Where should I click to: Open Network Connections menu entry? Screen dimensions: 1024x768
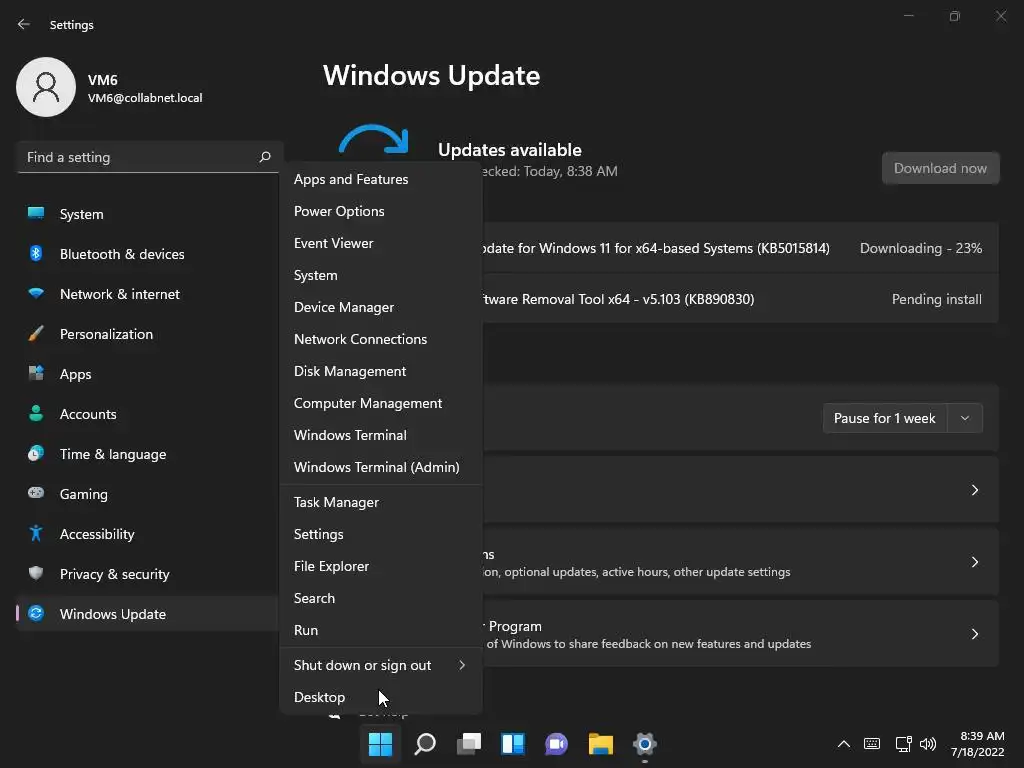[x=381, y=339]
